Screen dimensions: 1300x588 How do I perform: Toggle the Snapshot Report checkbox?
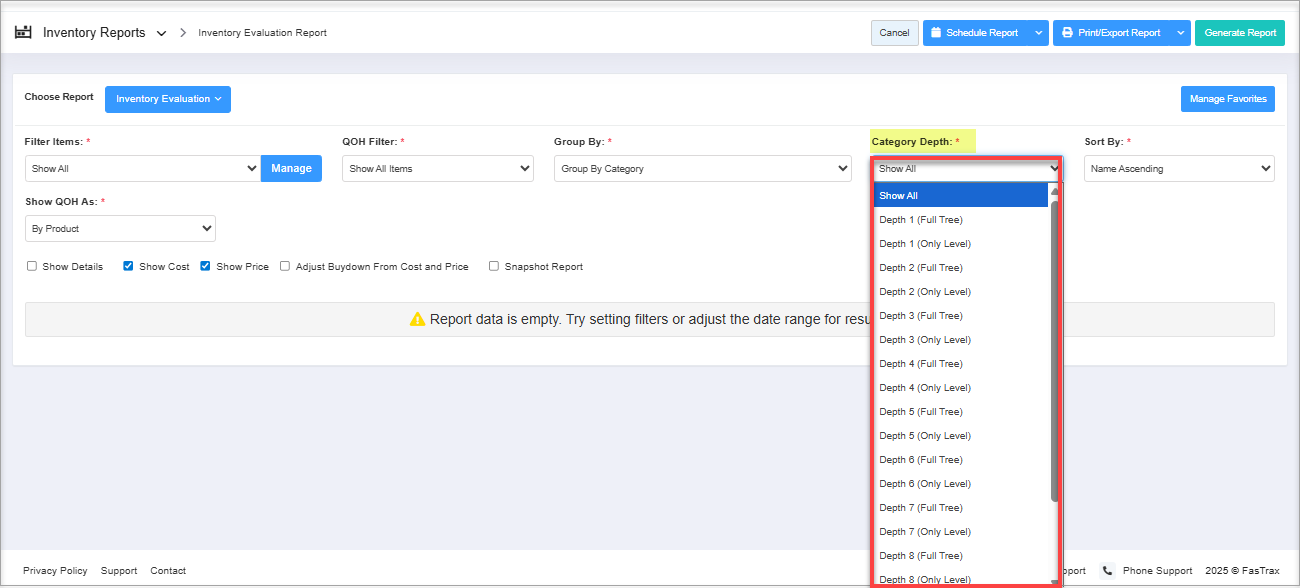pos(494,267)
